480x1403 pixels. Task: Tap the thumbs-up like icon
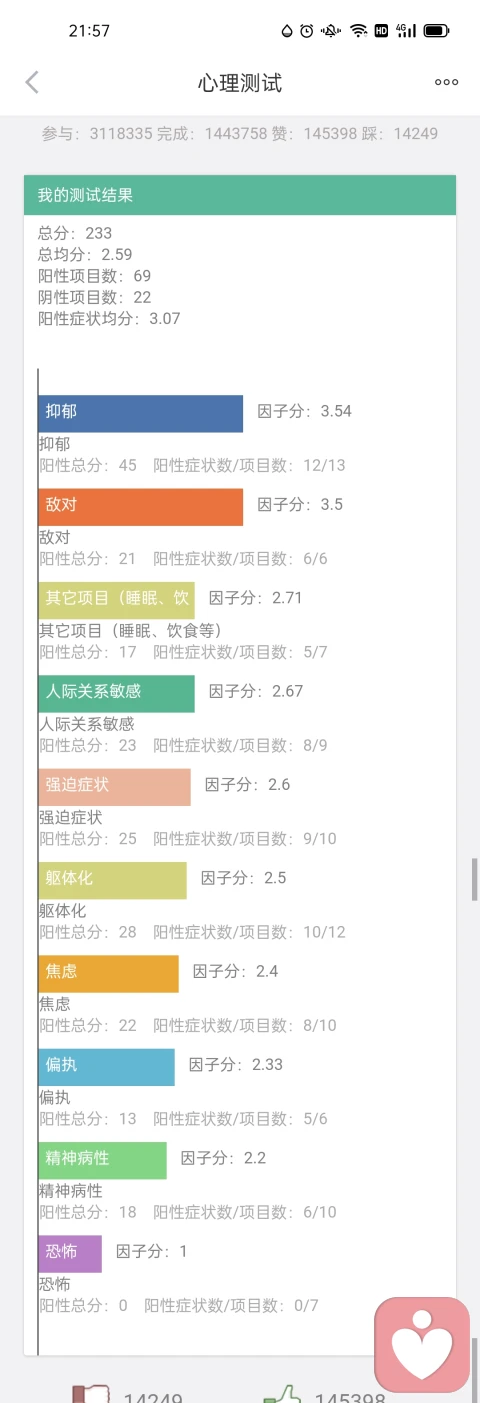(x=282, y=1394)
